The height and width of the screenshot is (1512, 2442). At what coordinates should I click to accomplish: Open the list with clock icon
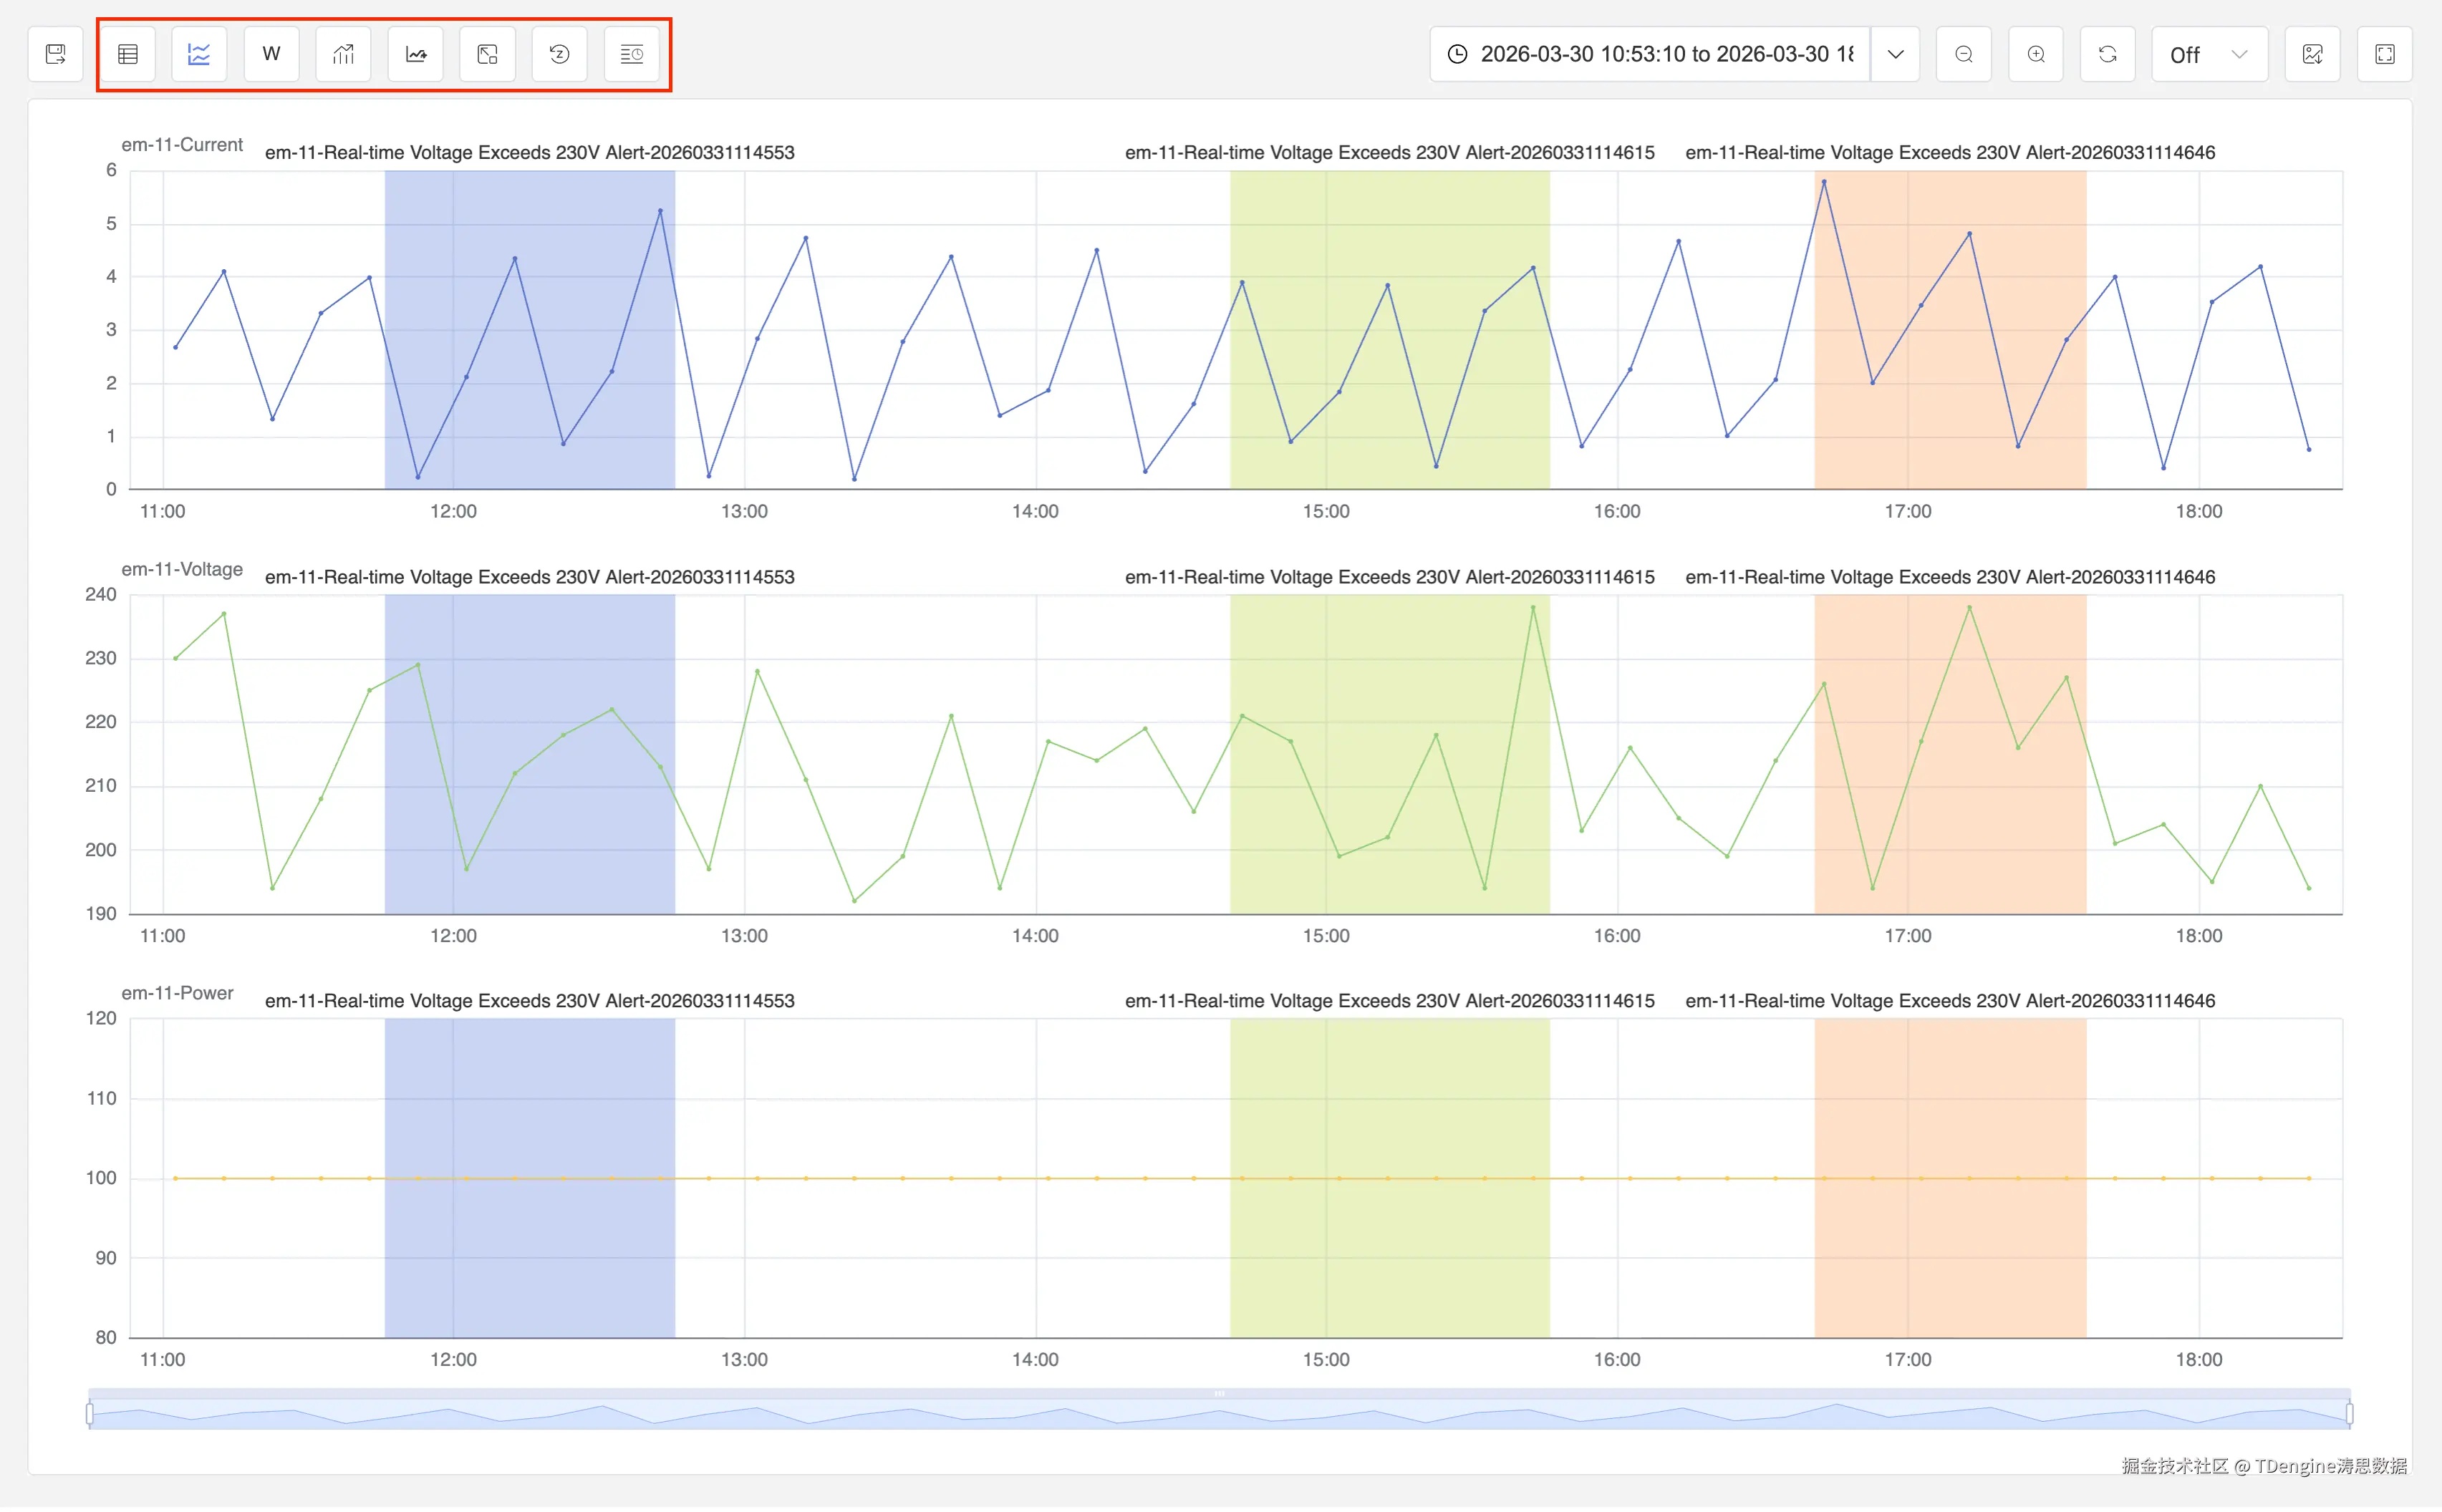pos(632,54)
